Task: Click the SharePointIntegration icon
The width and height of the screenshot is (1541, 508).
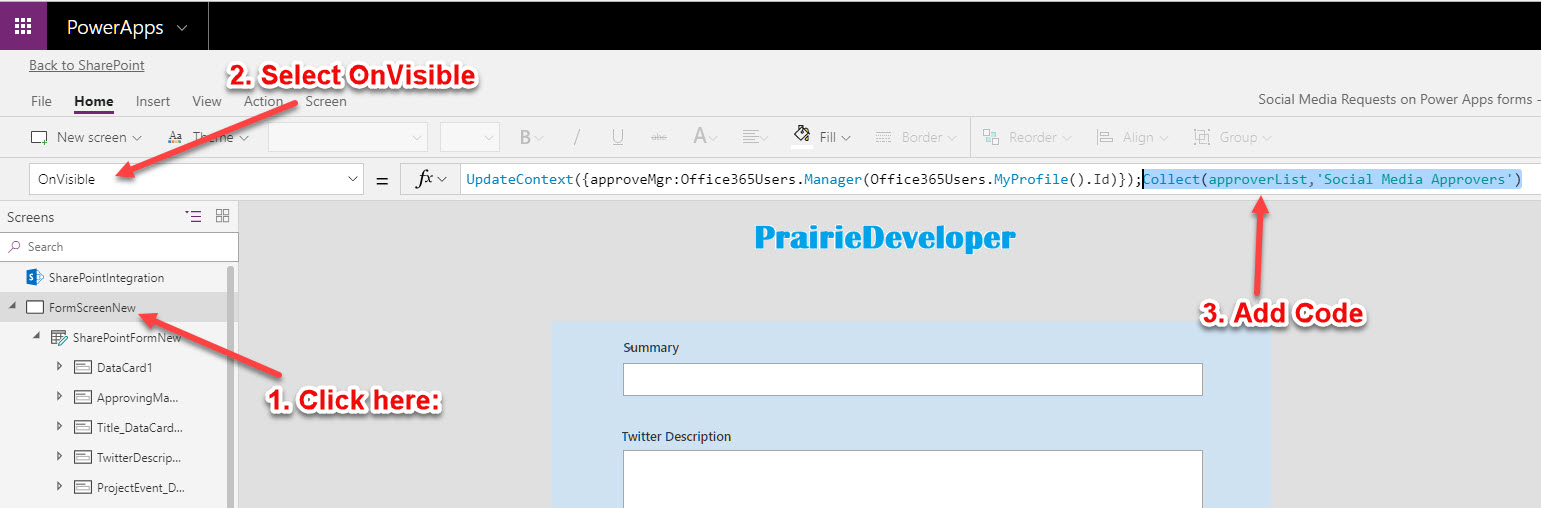Action: pos(35,277)
